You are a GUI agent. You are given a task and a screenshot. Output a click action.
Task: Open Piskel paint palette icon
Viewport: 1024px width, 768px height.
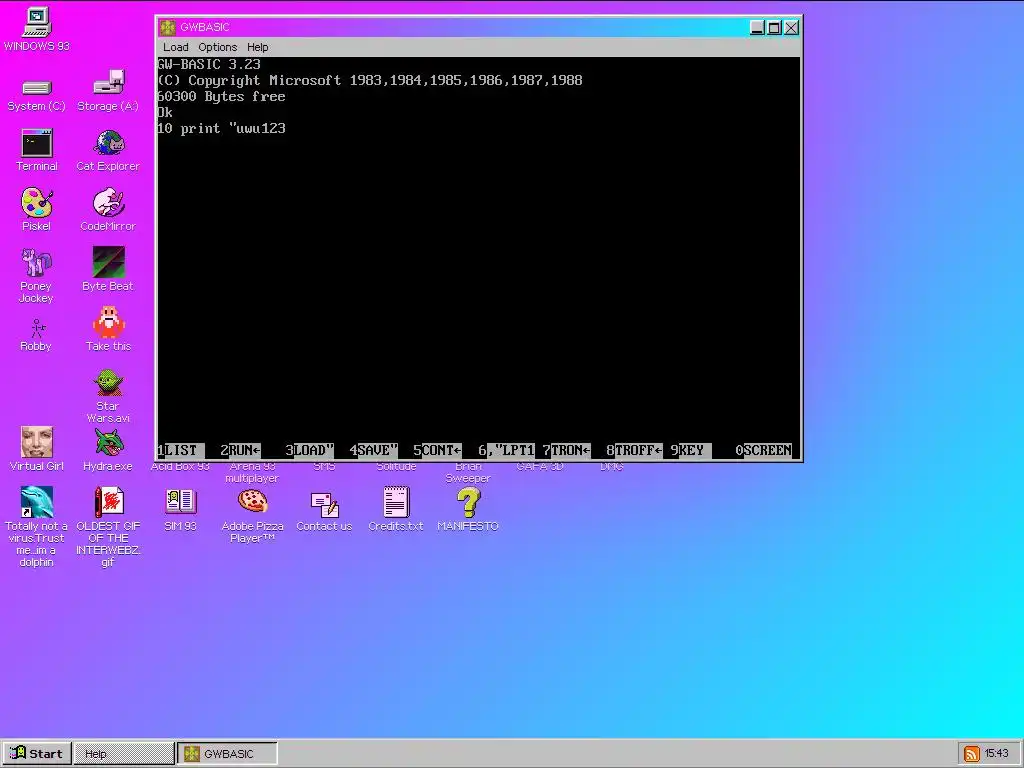tap(37, 209)
